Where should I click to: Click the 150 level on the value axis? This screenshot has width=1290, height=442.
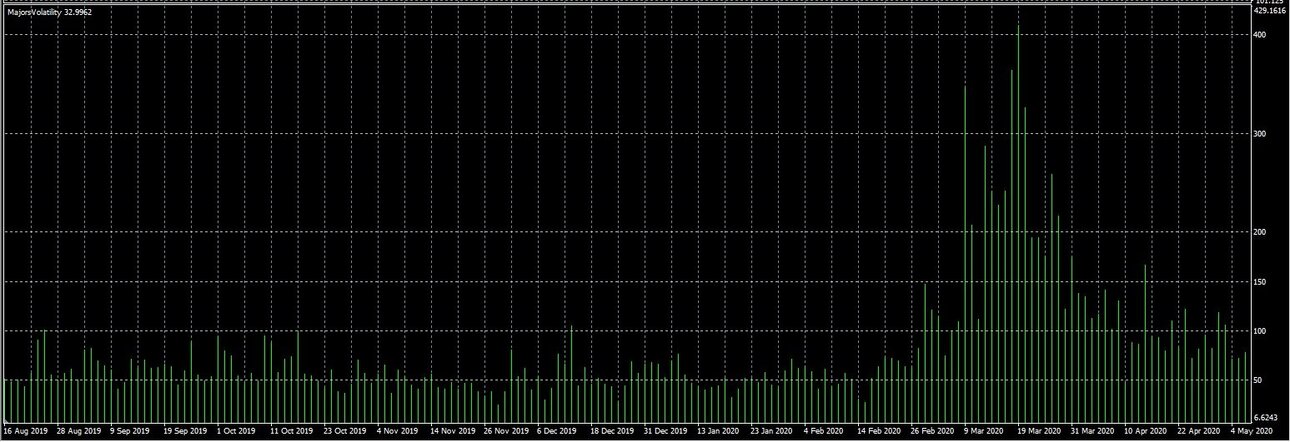tap(1259, 282)
